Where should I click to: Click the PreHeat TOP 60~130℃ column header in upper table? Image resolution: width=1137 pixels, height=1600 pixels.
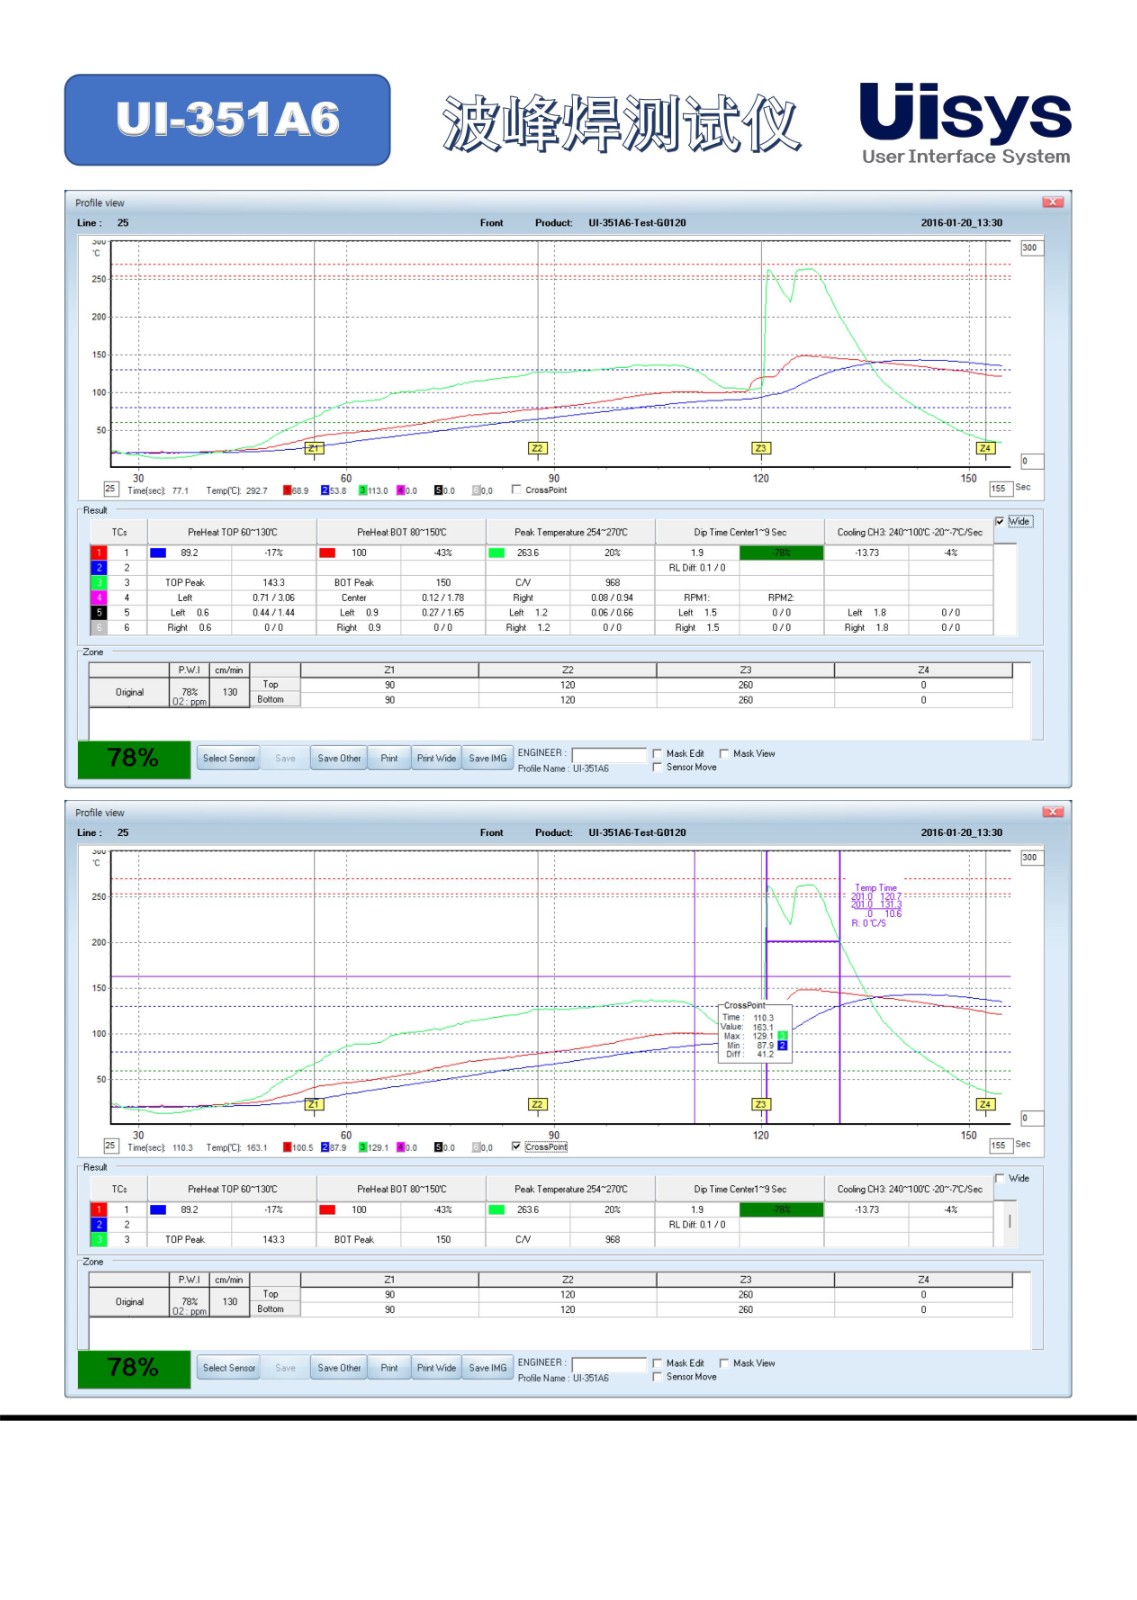click(232, 532)
